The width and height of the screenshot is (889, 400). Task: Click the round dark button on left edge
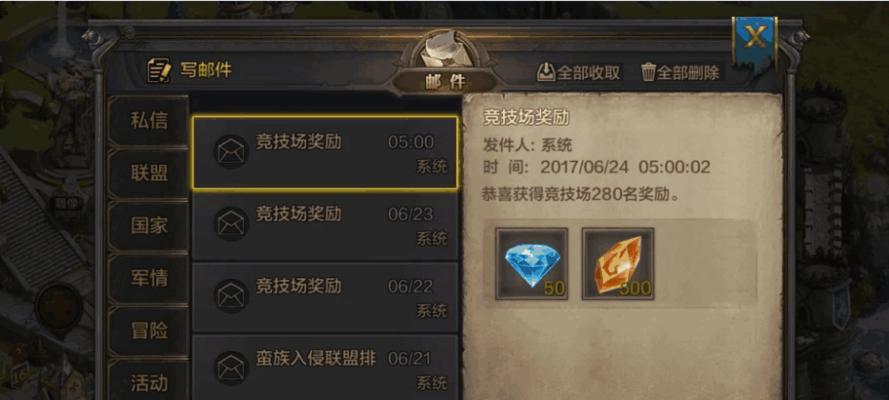[x=58, y=307]
